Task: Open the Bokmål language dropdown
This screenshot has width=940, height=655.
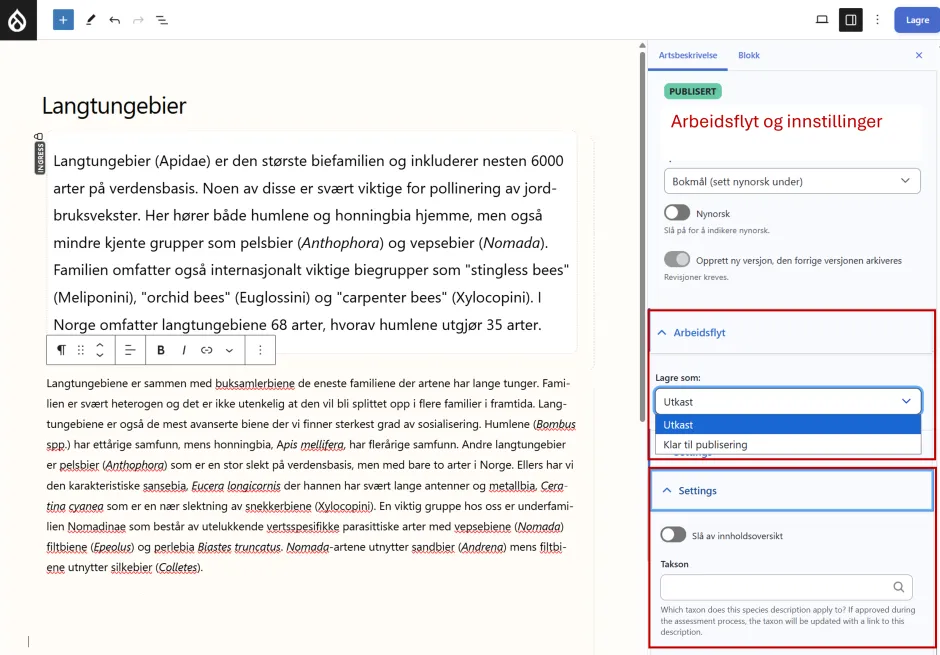Action: coord(791,181)
